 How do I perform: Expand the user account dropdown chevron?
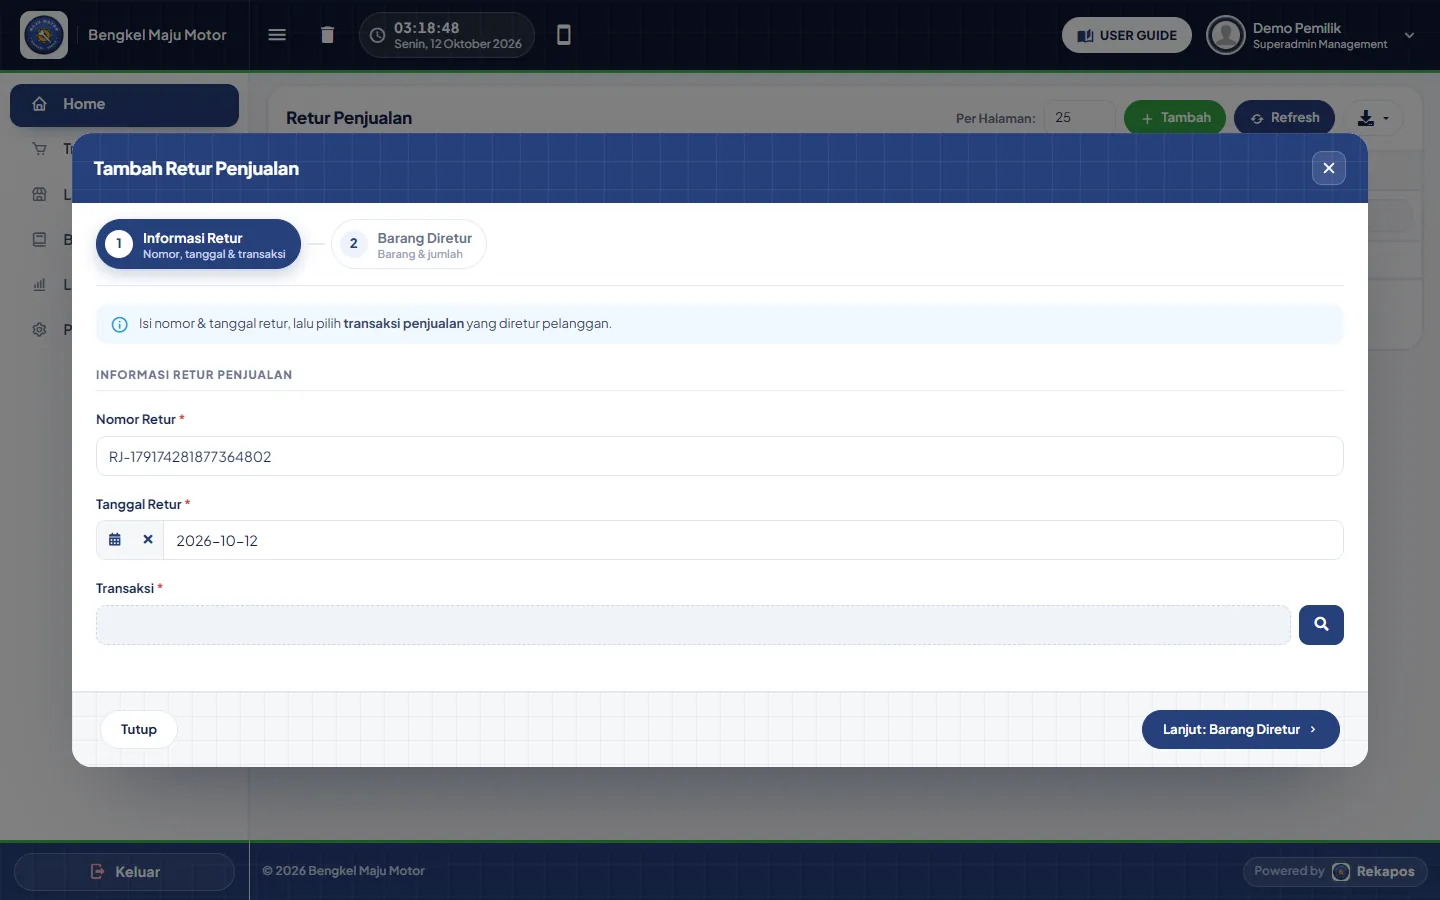pos(1409,35)
